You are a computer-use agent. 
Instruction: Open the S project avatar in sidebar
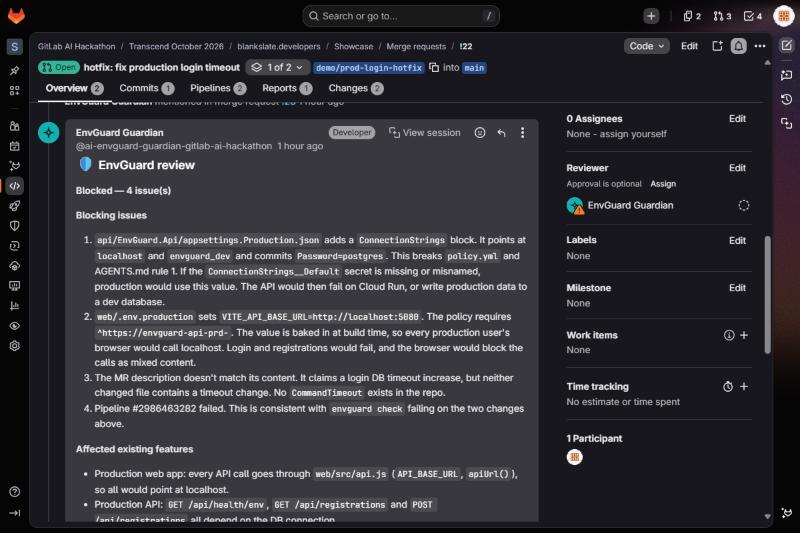[x=14, y=46]
